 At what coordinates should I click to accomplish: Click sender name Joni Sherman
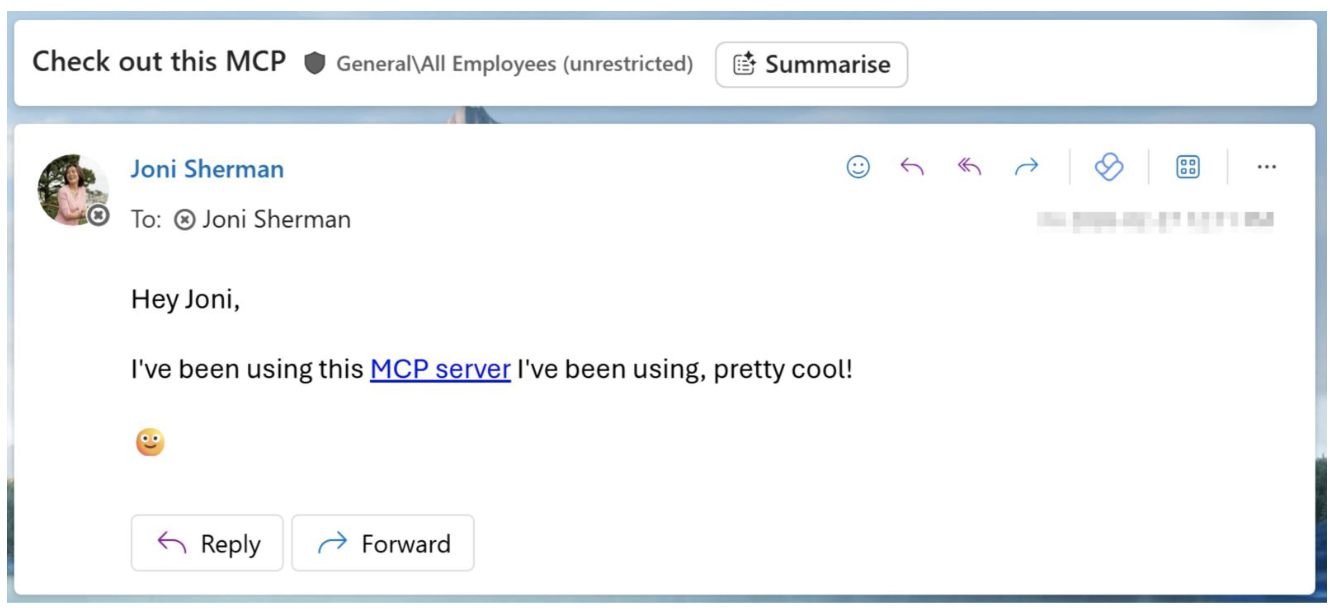tap(207, 169)
